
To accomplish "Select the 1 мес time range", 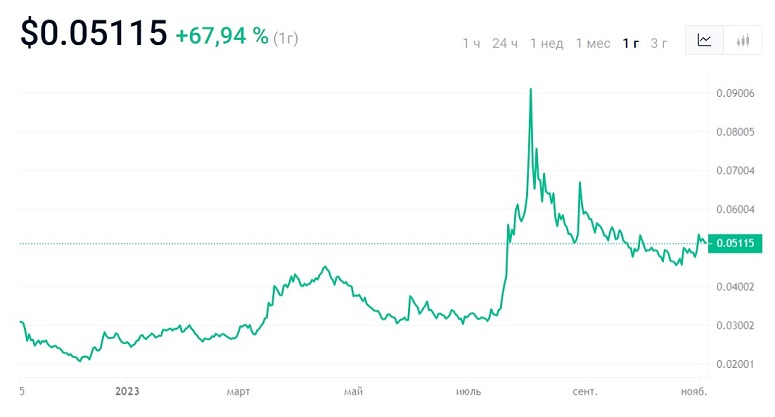I will pyautogui.click(x=593, y=42).
